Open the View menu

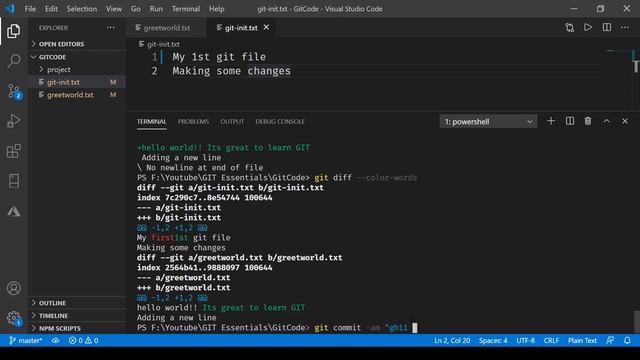point(114,9)
